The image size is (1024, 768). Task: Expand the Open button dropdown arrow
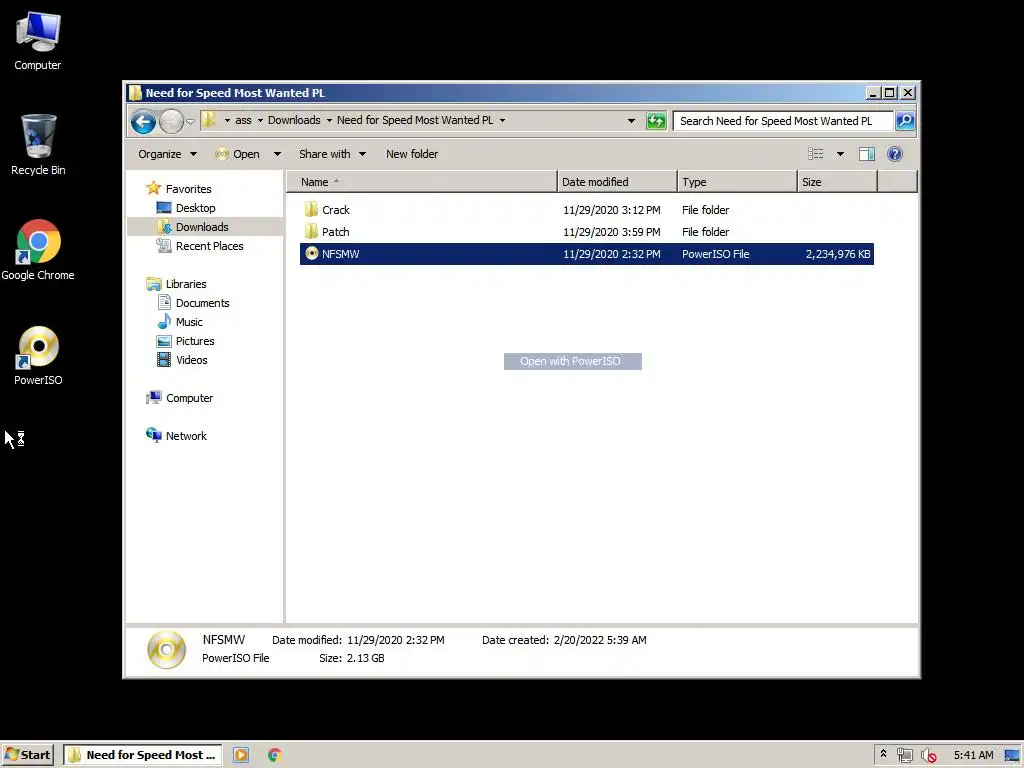pos(277,154)
